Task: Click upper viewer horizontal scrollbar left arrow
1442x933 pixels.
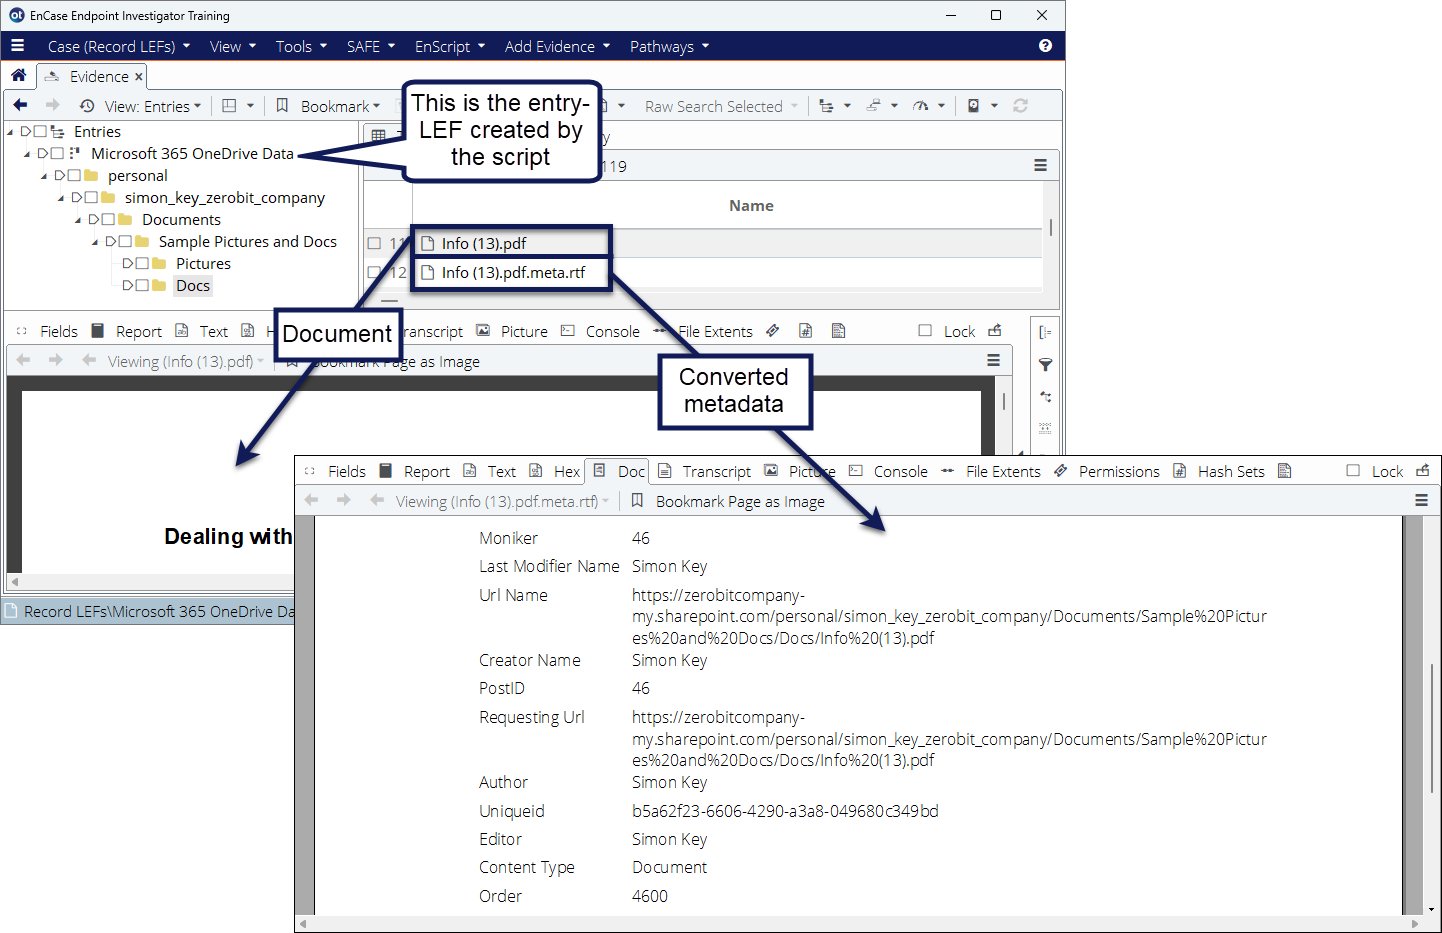Action: click(x=14, y=581)
